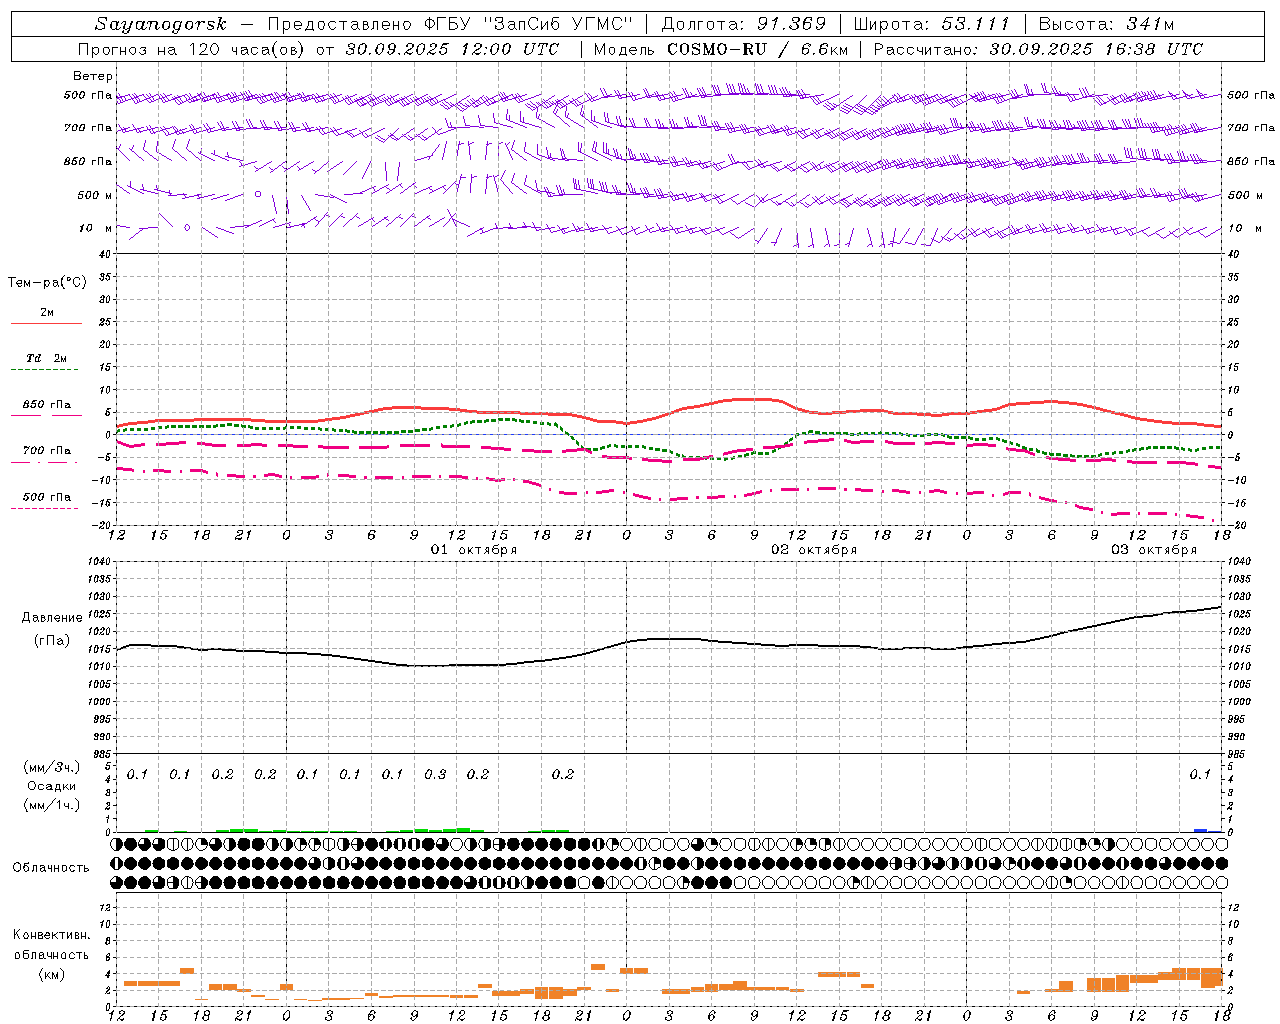Viewport: 1280px width, 1024px height.
Task: Click the 0.3 precipitation value
Action: tap(435, 775)
